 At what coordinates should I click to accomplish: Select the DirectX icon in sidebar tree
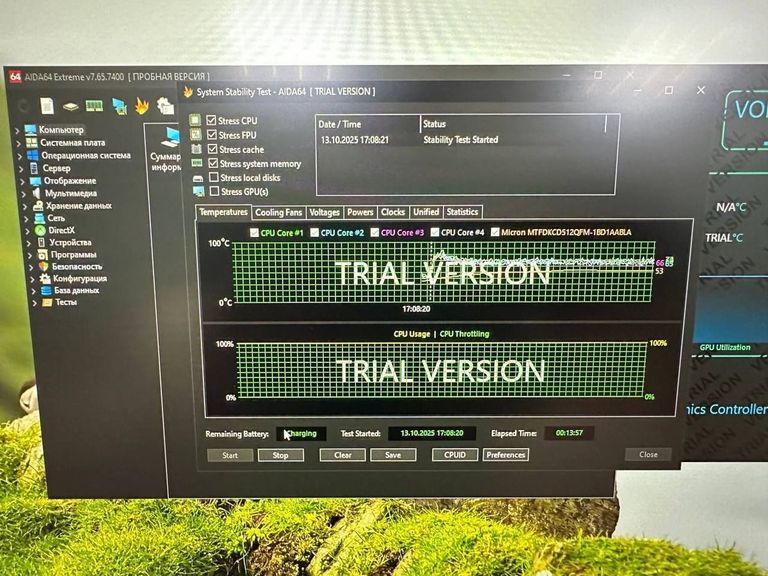coord(39,230)
